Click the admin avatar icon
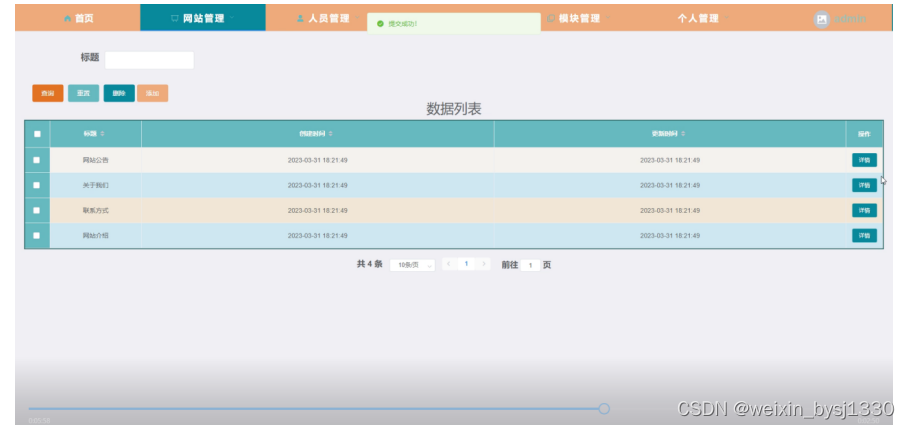910x429 pixels. point(821,19)
